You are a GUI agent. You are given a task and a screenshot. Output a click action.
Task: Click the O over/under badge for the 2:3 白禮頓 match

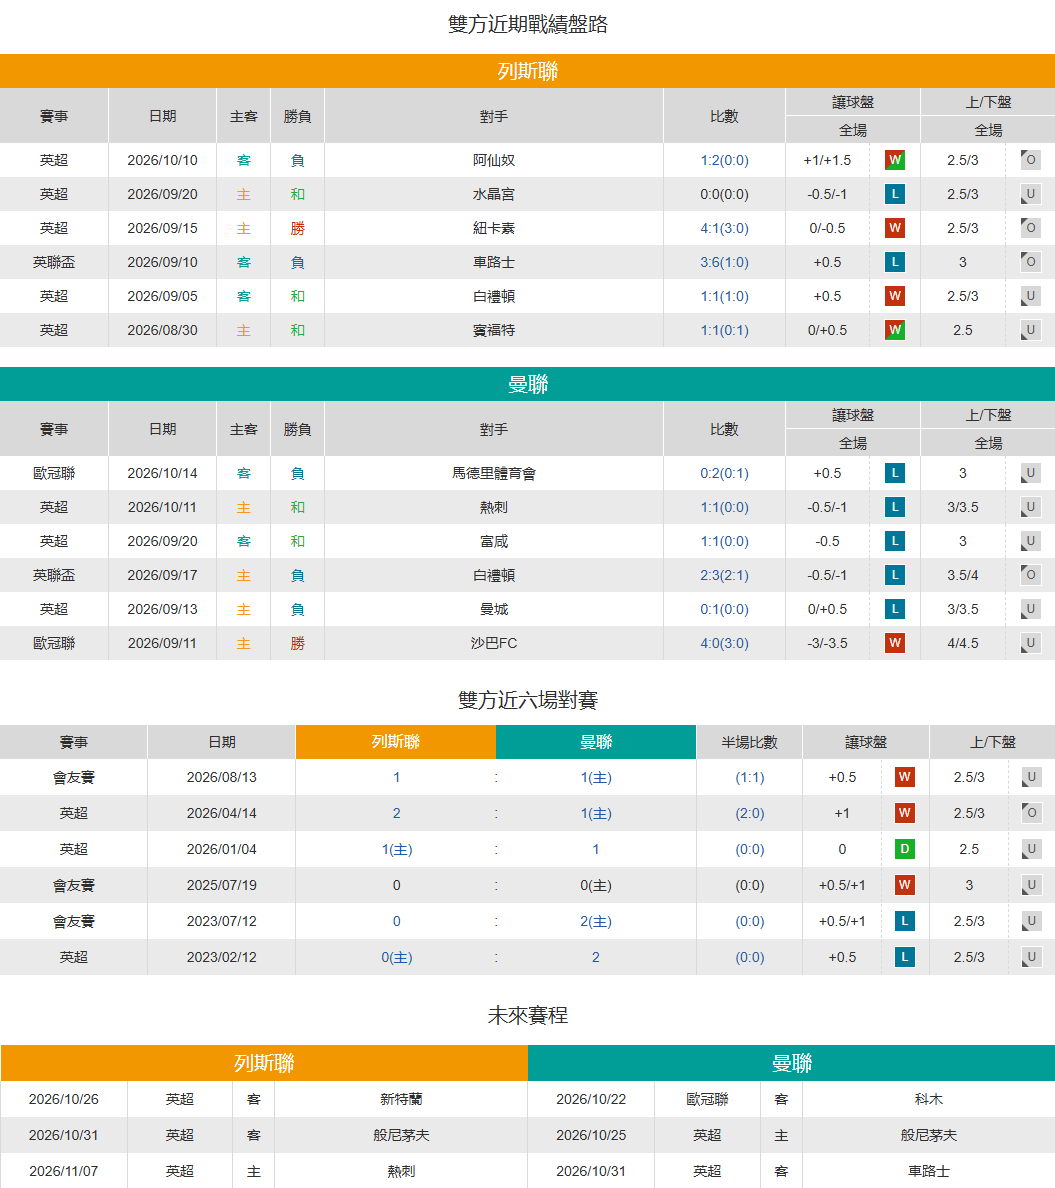(x=1030, y=574)
